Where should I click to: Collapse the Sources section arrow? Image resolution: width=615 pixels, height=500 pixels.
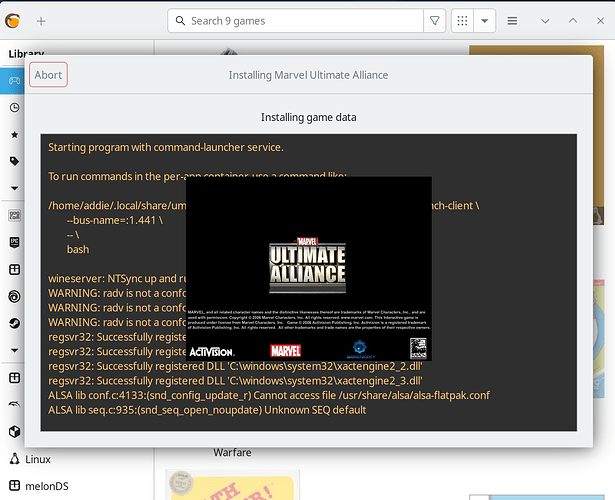pos(15,350)
